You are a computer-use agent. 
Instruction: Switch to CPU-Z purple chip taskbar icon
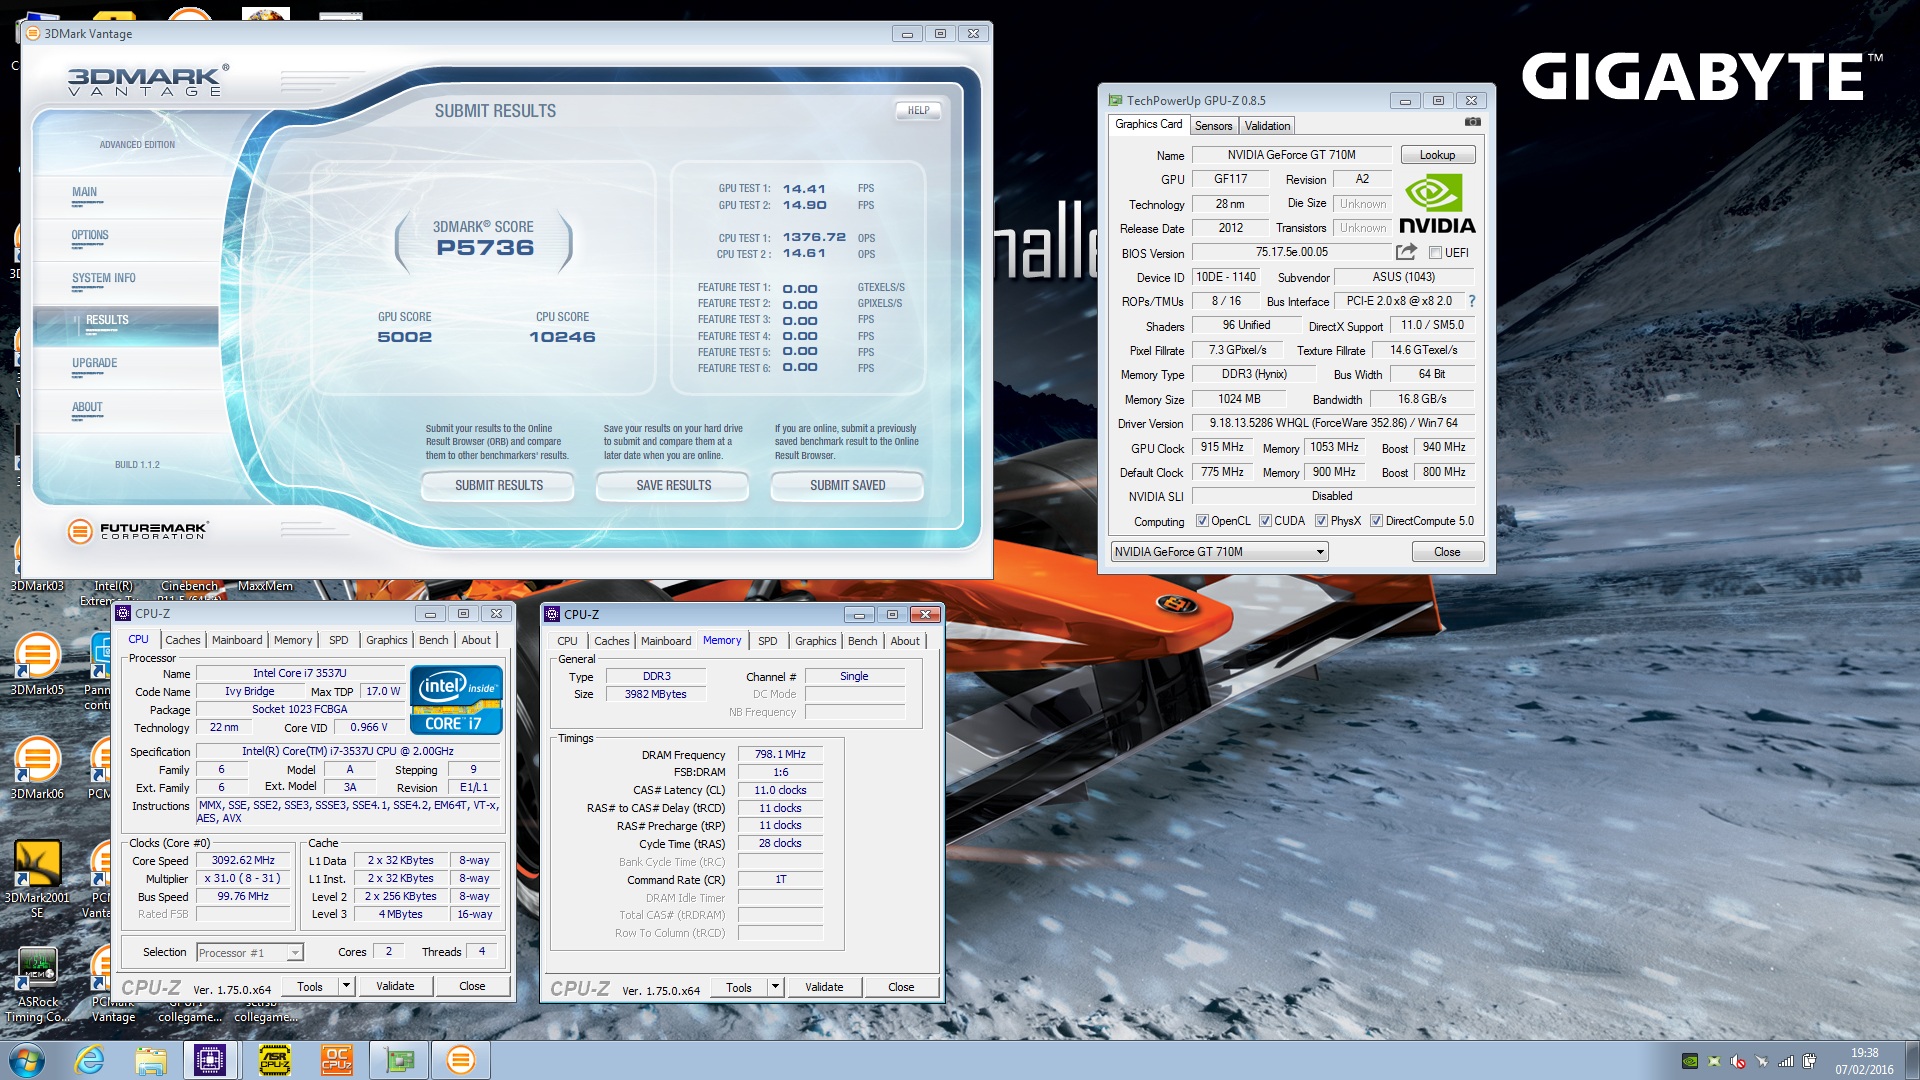(x=210, y=1060)
